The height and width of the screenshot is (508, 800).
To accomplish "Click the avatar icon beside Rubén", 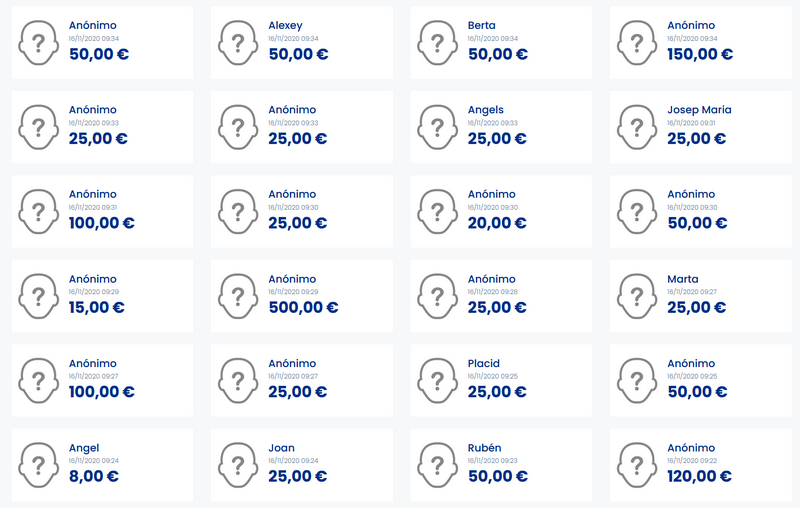I will 437,466.
